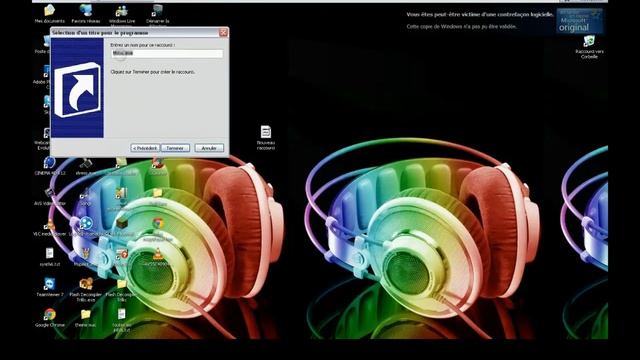640x360 pixels.
Task: Select the AVS Video Editor shortcut
Action: pyautogui.click(x=50, y=196)
